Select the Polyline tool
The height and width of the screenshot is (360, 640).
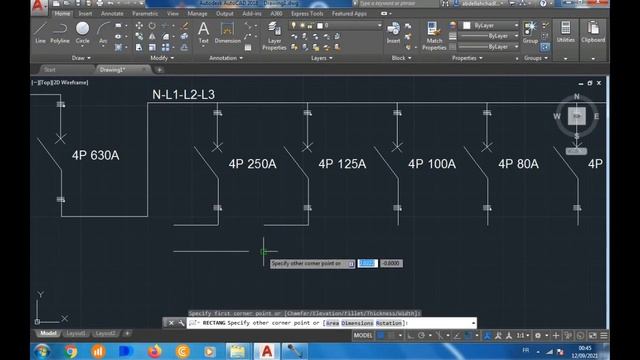tap(60, 33)
